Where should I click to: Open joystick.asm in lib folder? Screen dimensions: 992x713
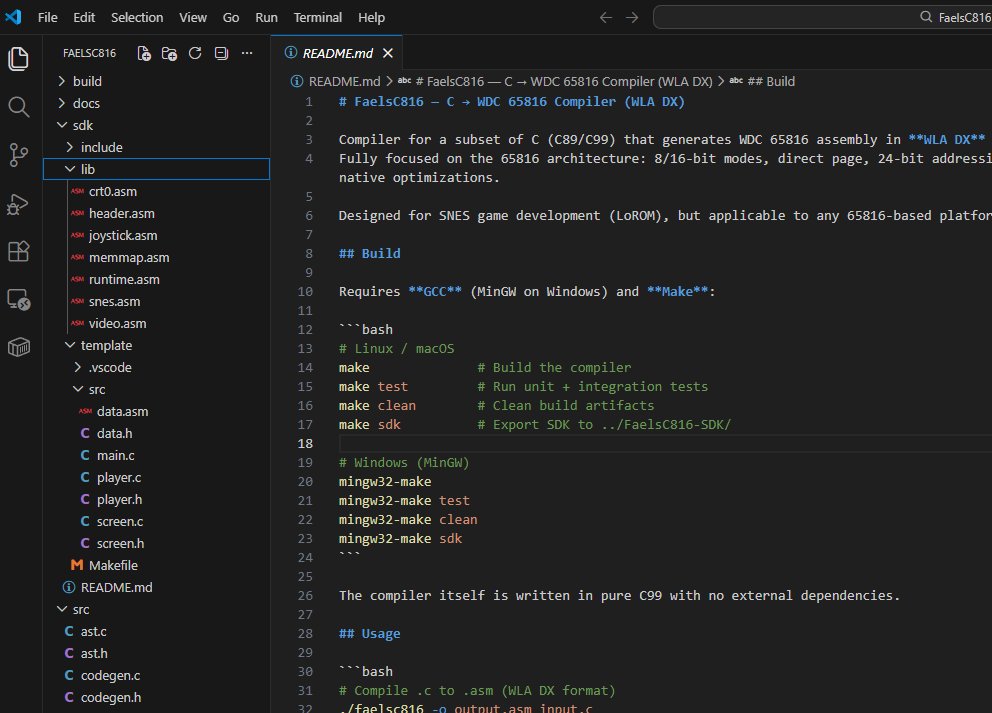click(123, 235)
